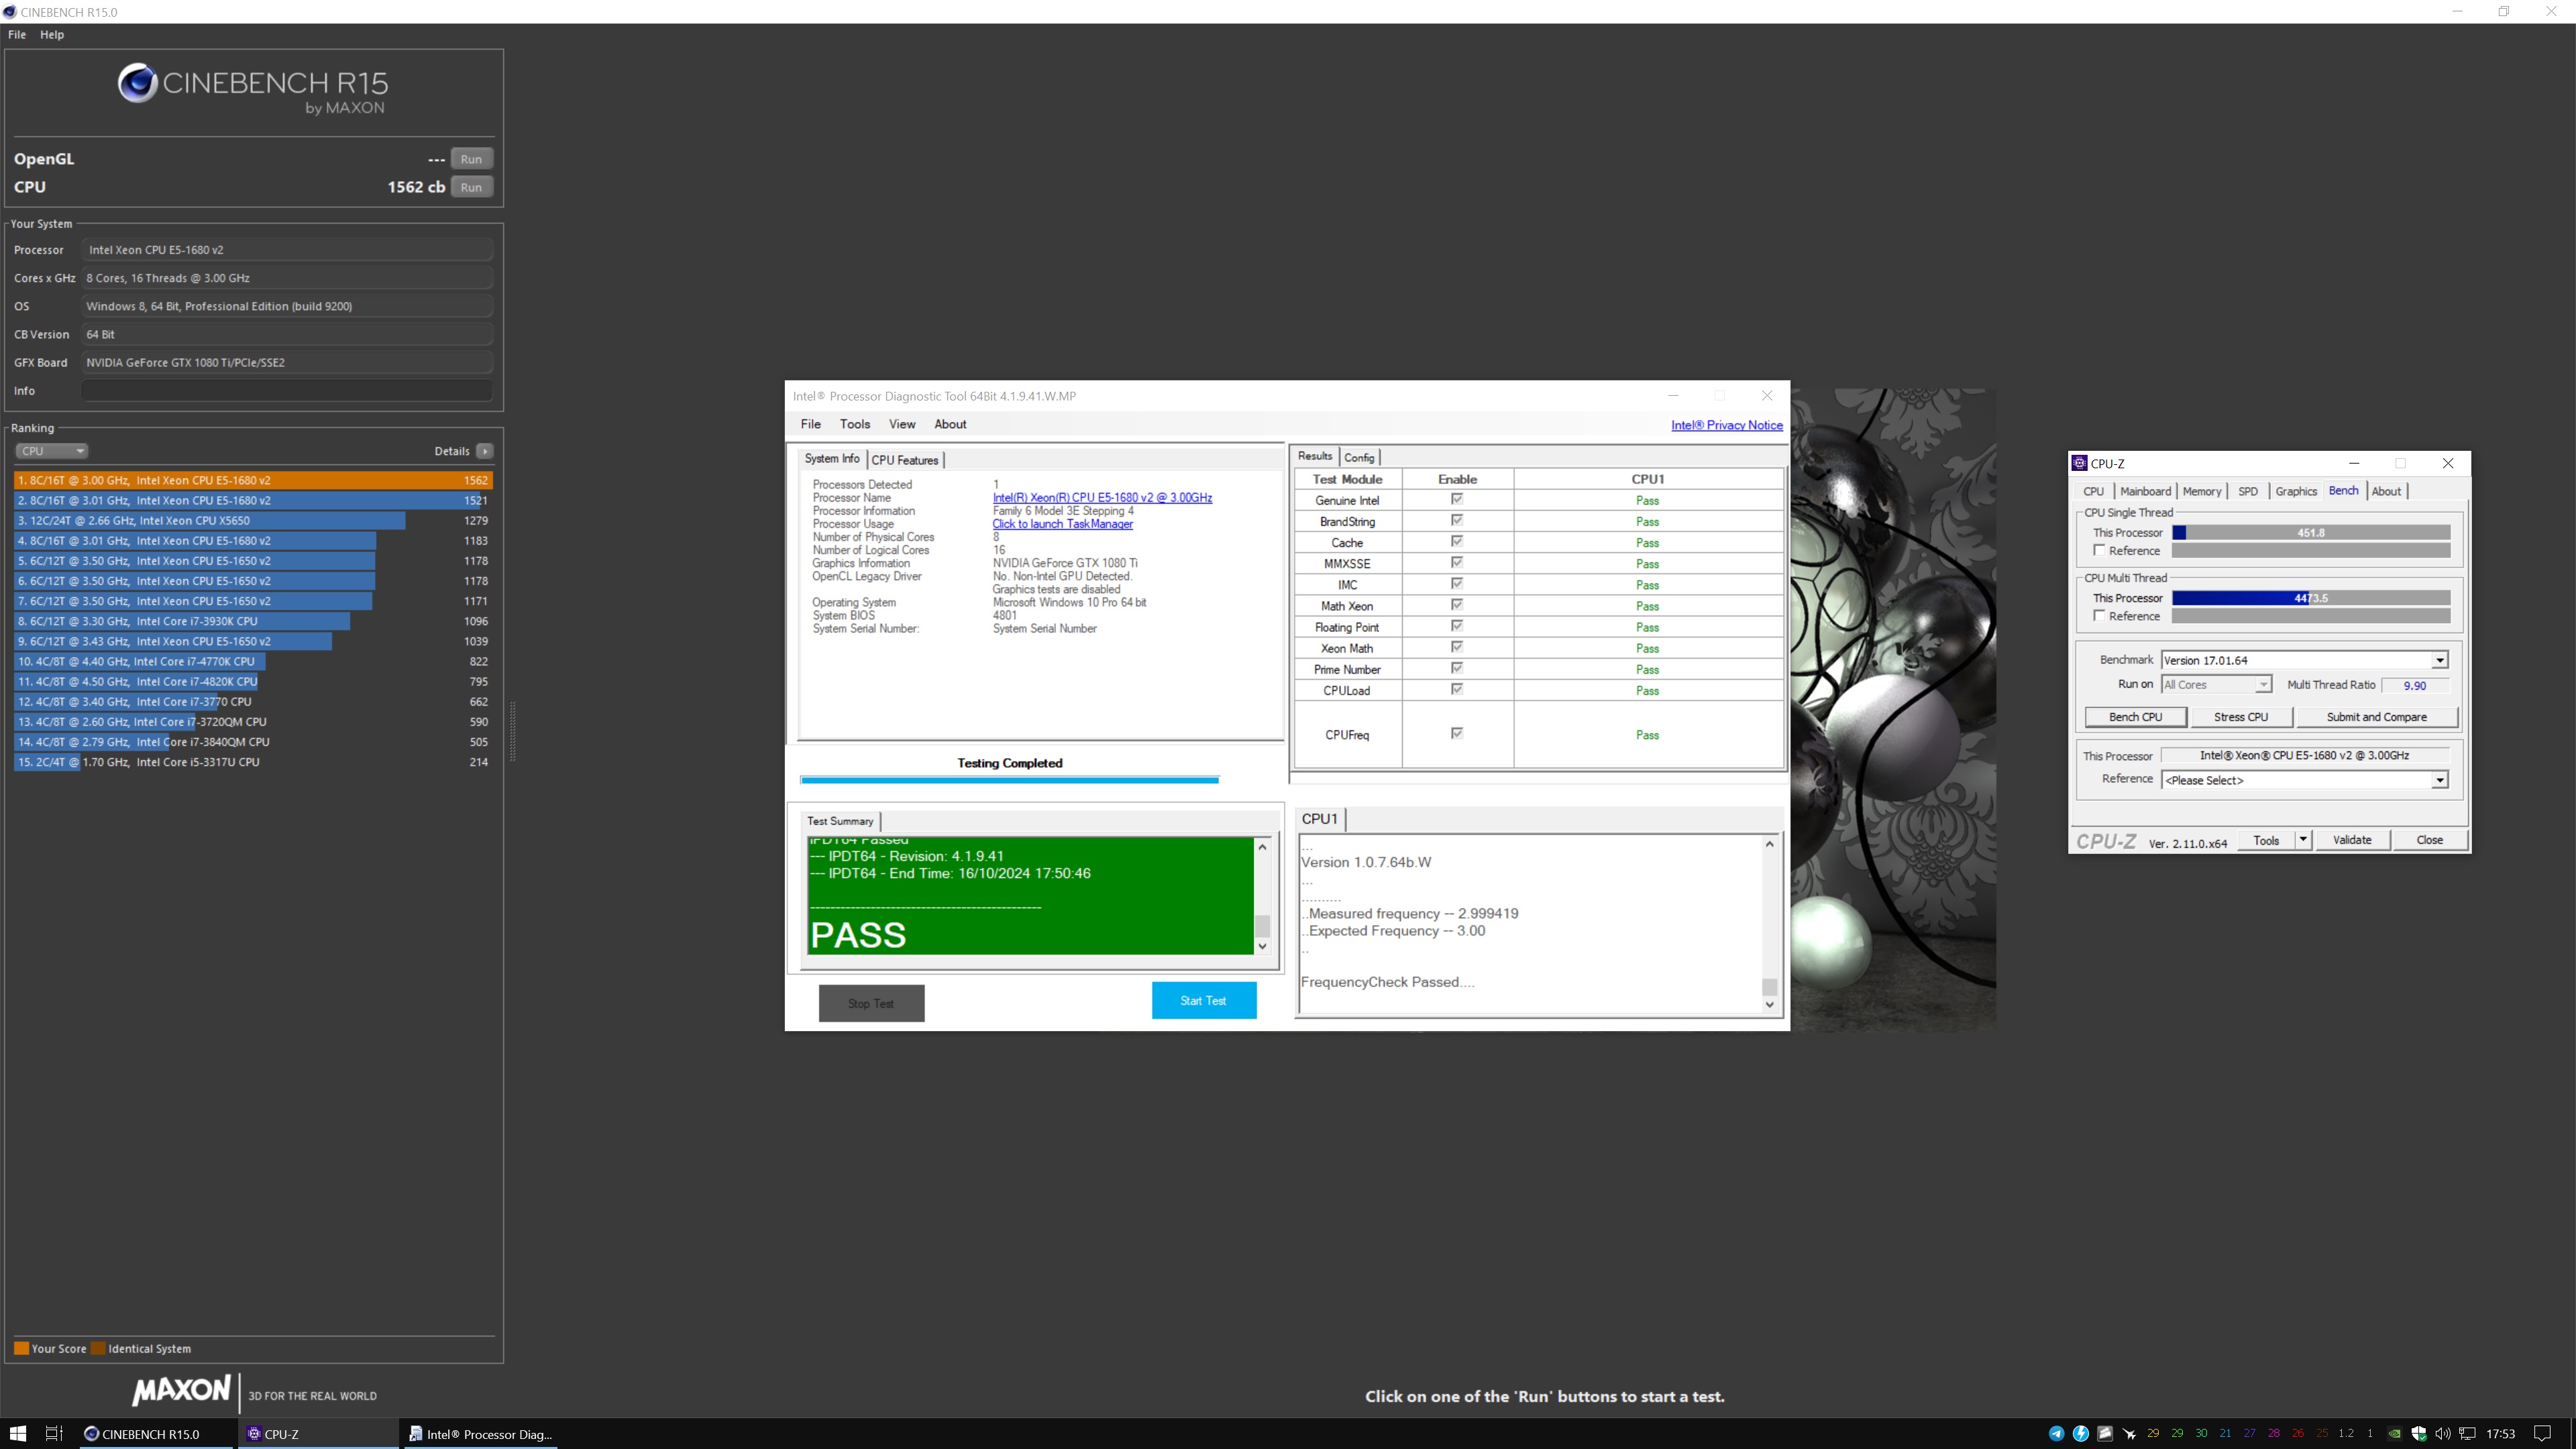Switch to CINEBENCH R15.0 taskbar item
The width and height of the screenshot is (2576, 1449).
[155, 1433]
